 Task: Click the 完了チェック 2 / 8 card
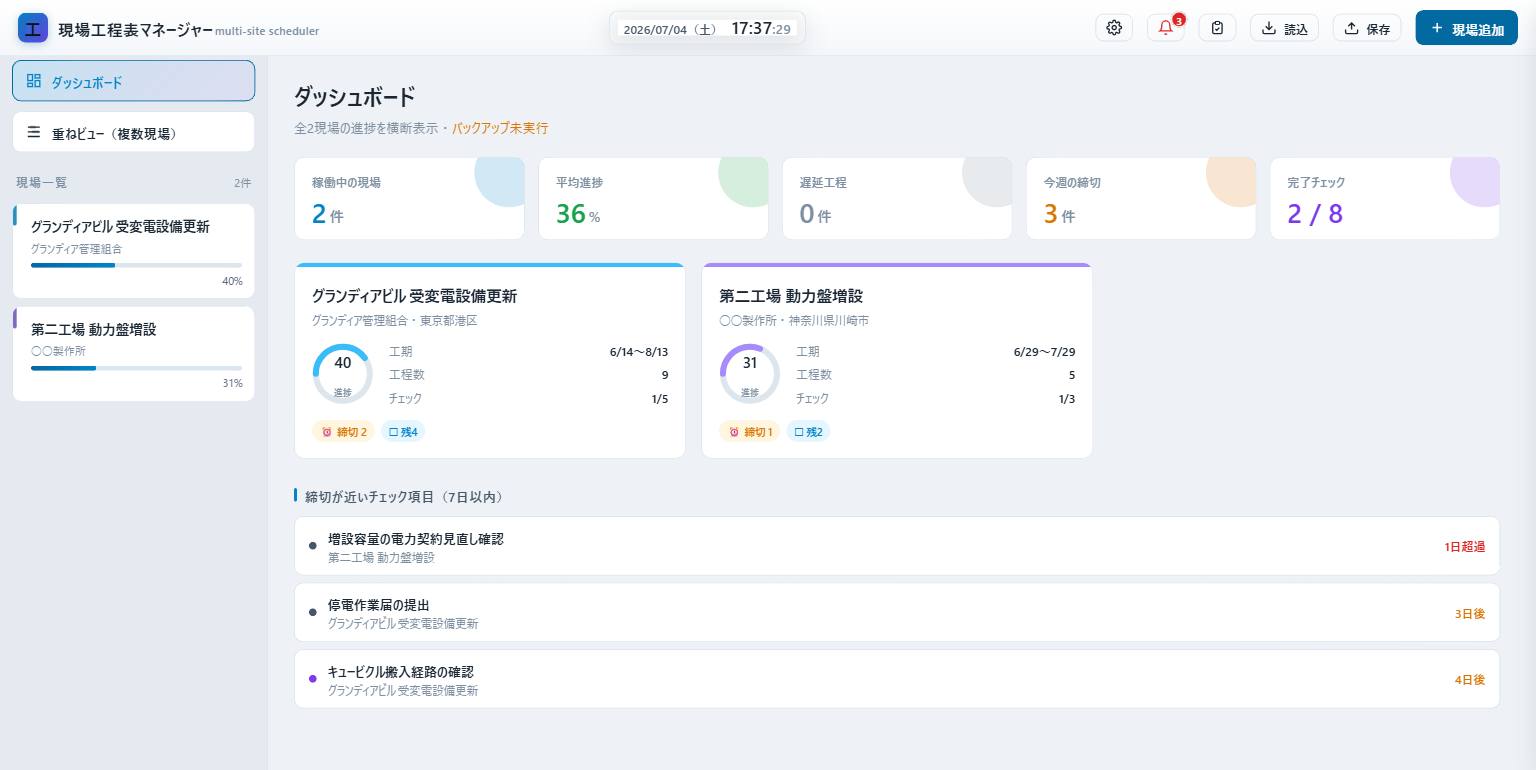1385,198
